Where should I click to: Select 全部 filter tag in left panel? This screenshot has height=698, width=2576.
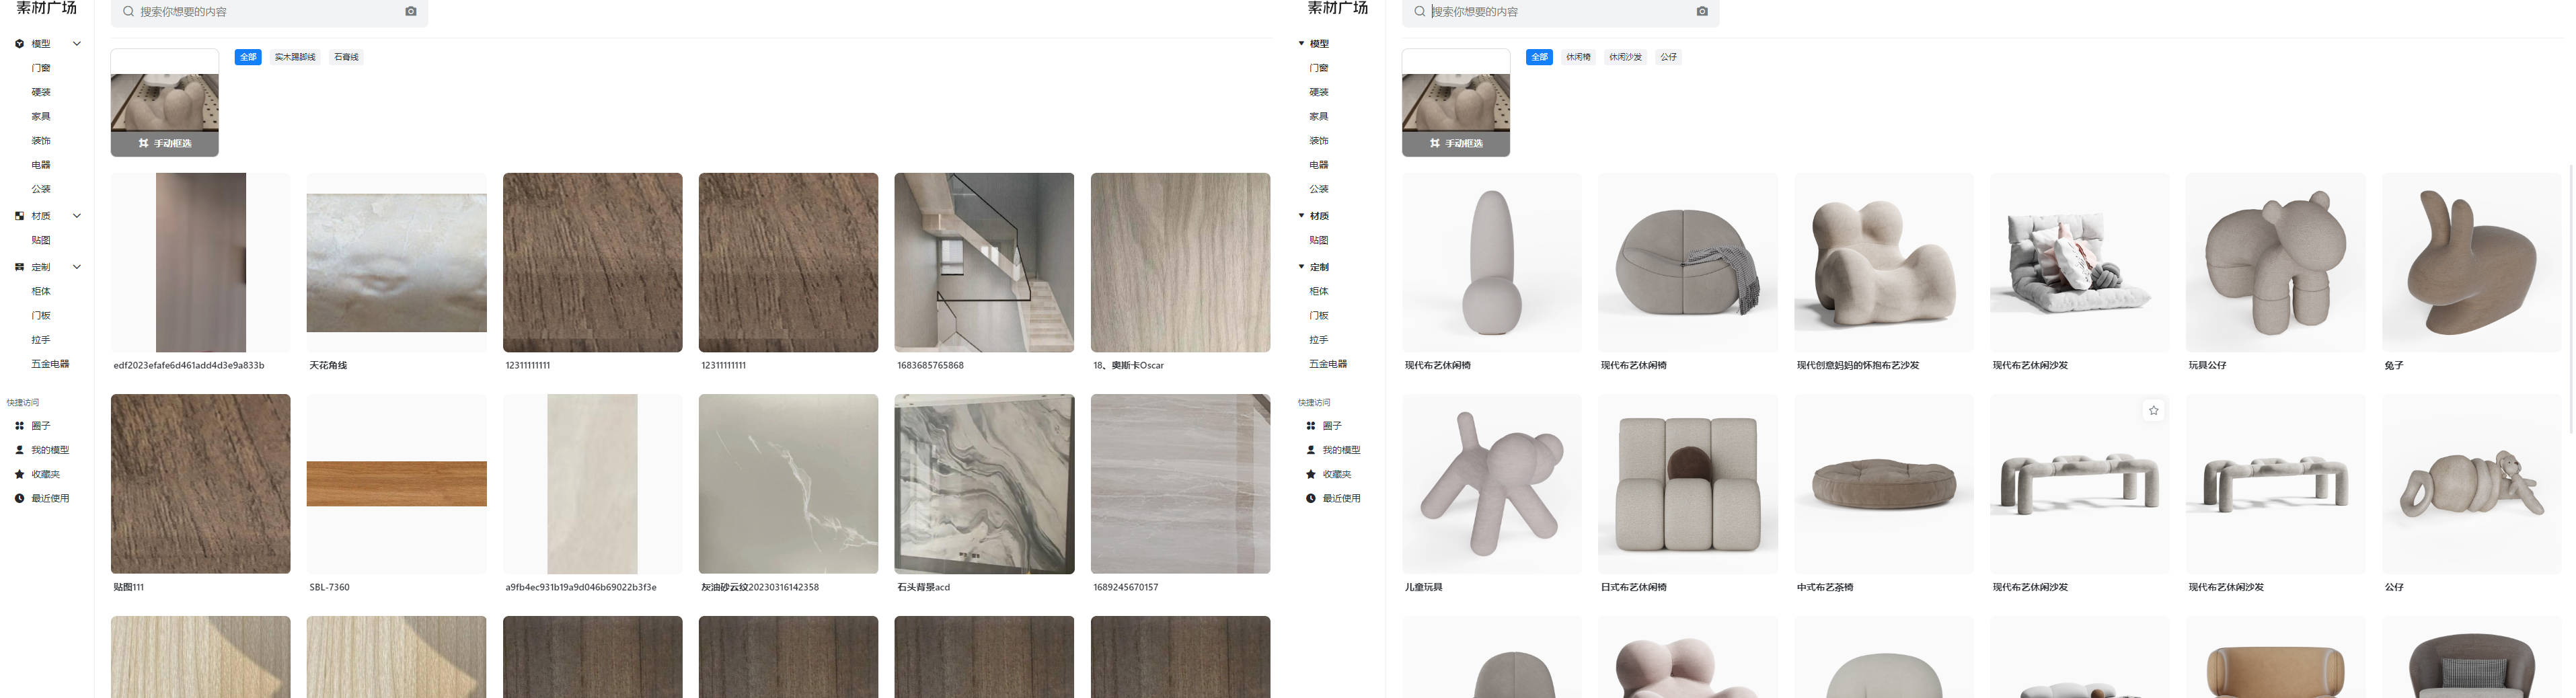pos(248,57)
